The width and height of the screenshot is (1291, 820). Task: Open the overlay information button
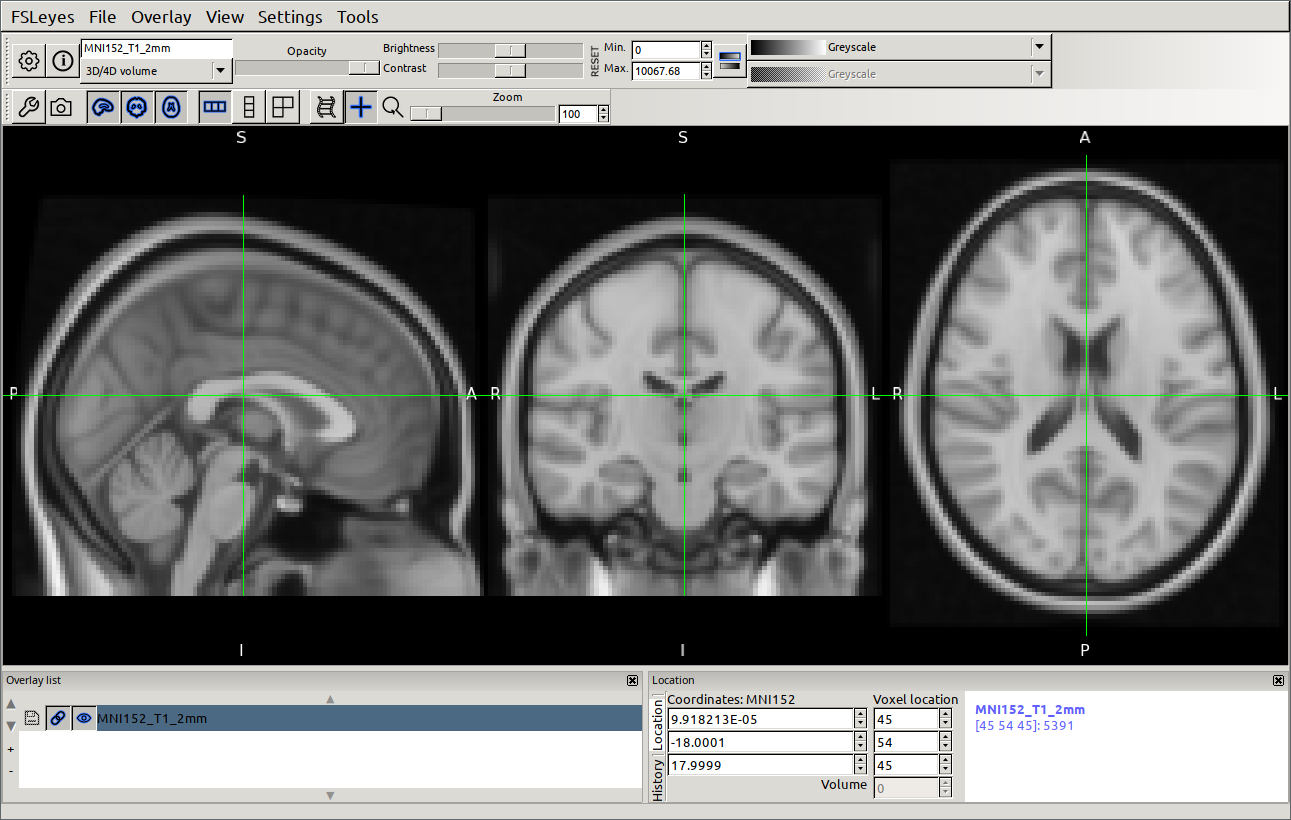pyautogui.click(x=63, y=61)
